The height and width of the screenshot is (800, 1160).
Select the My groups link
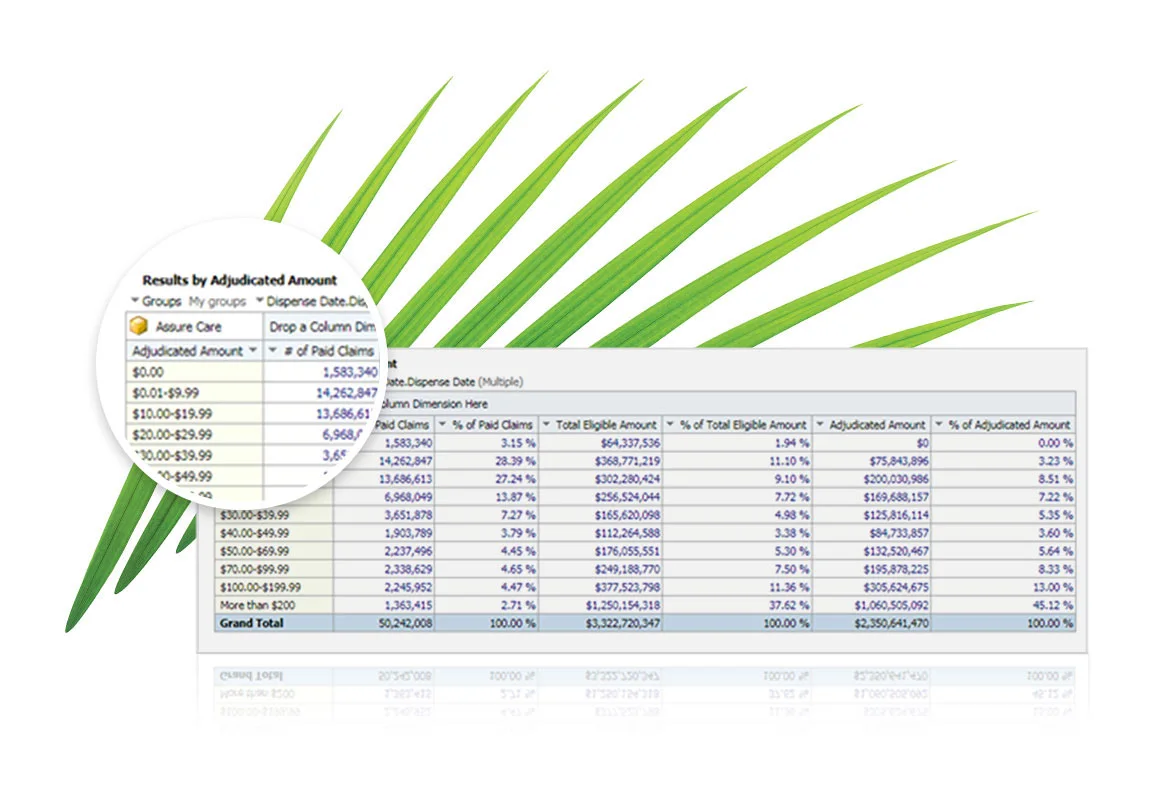point(217,301)
